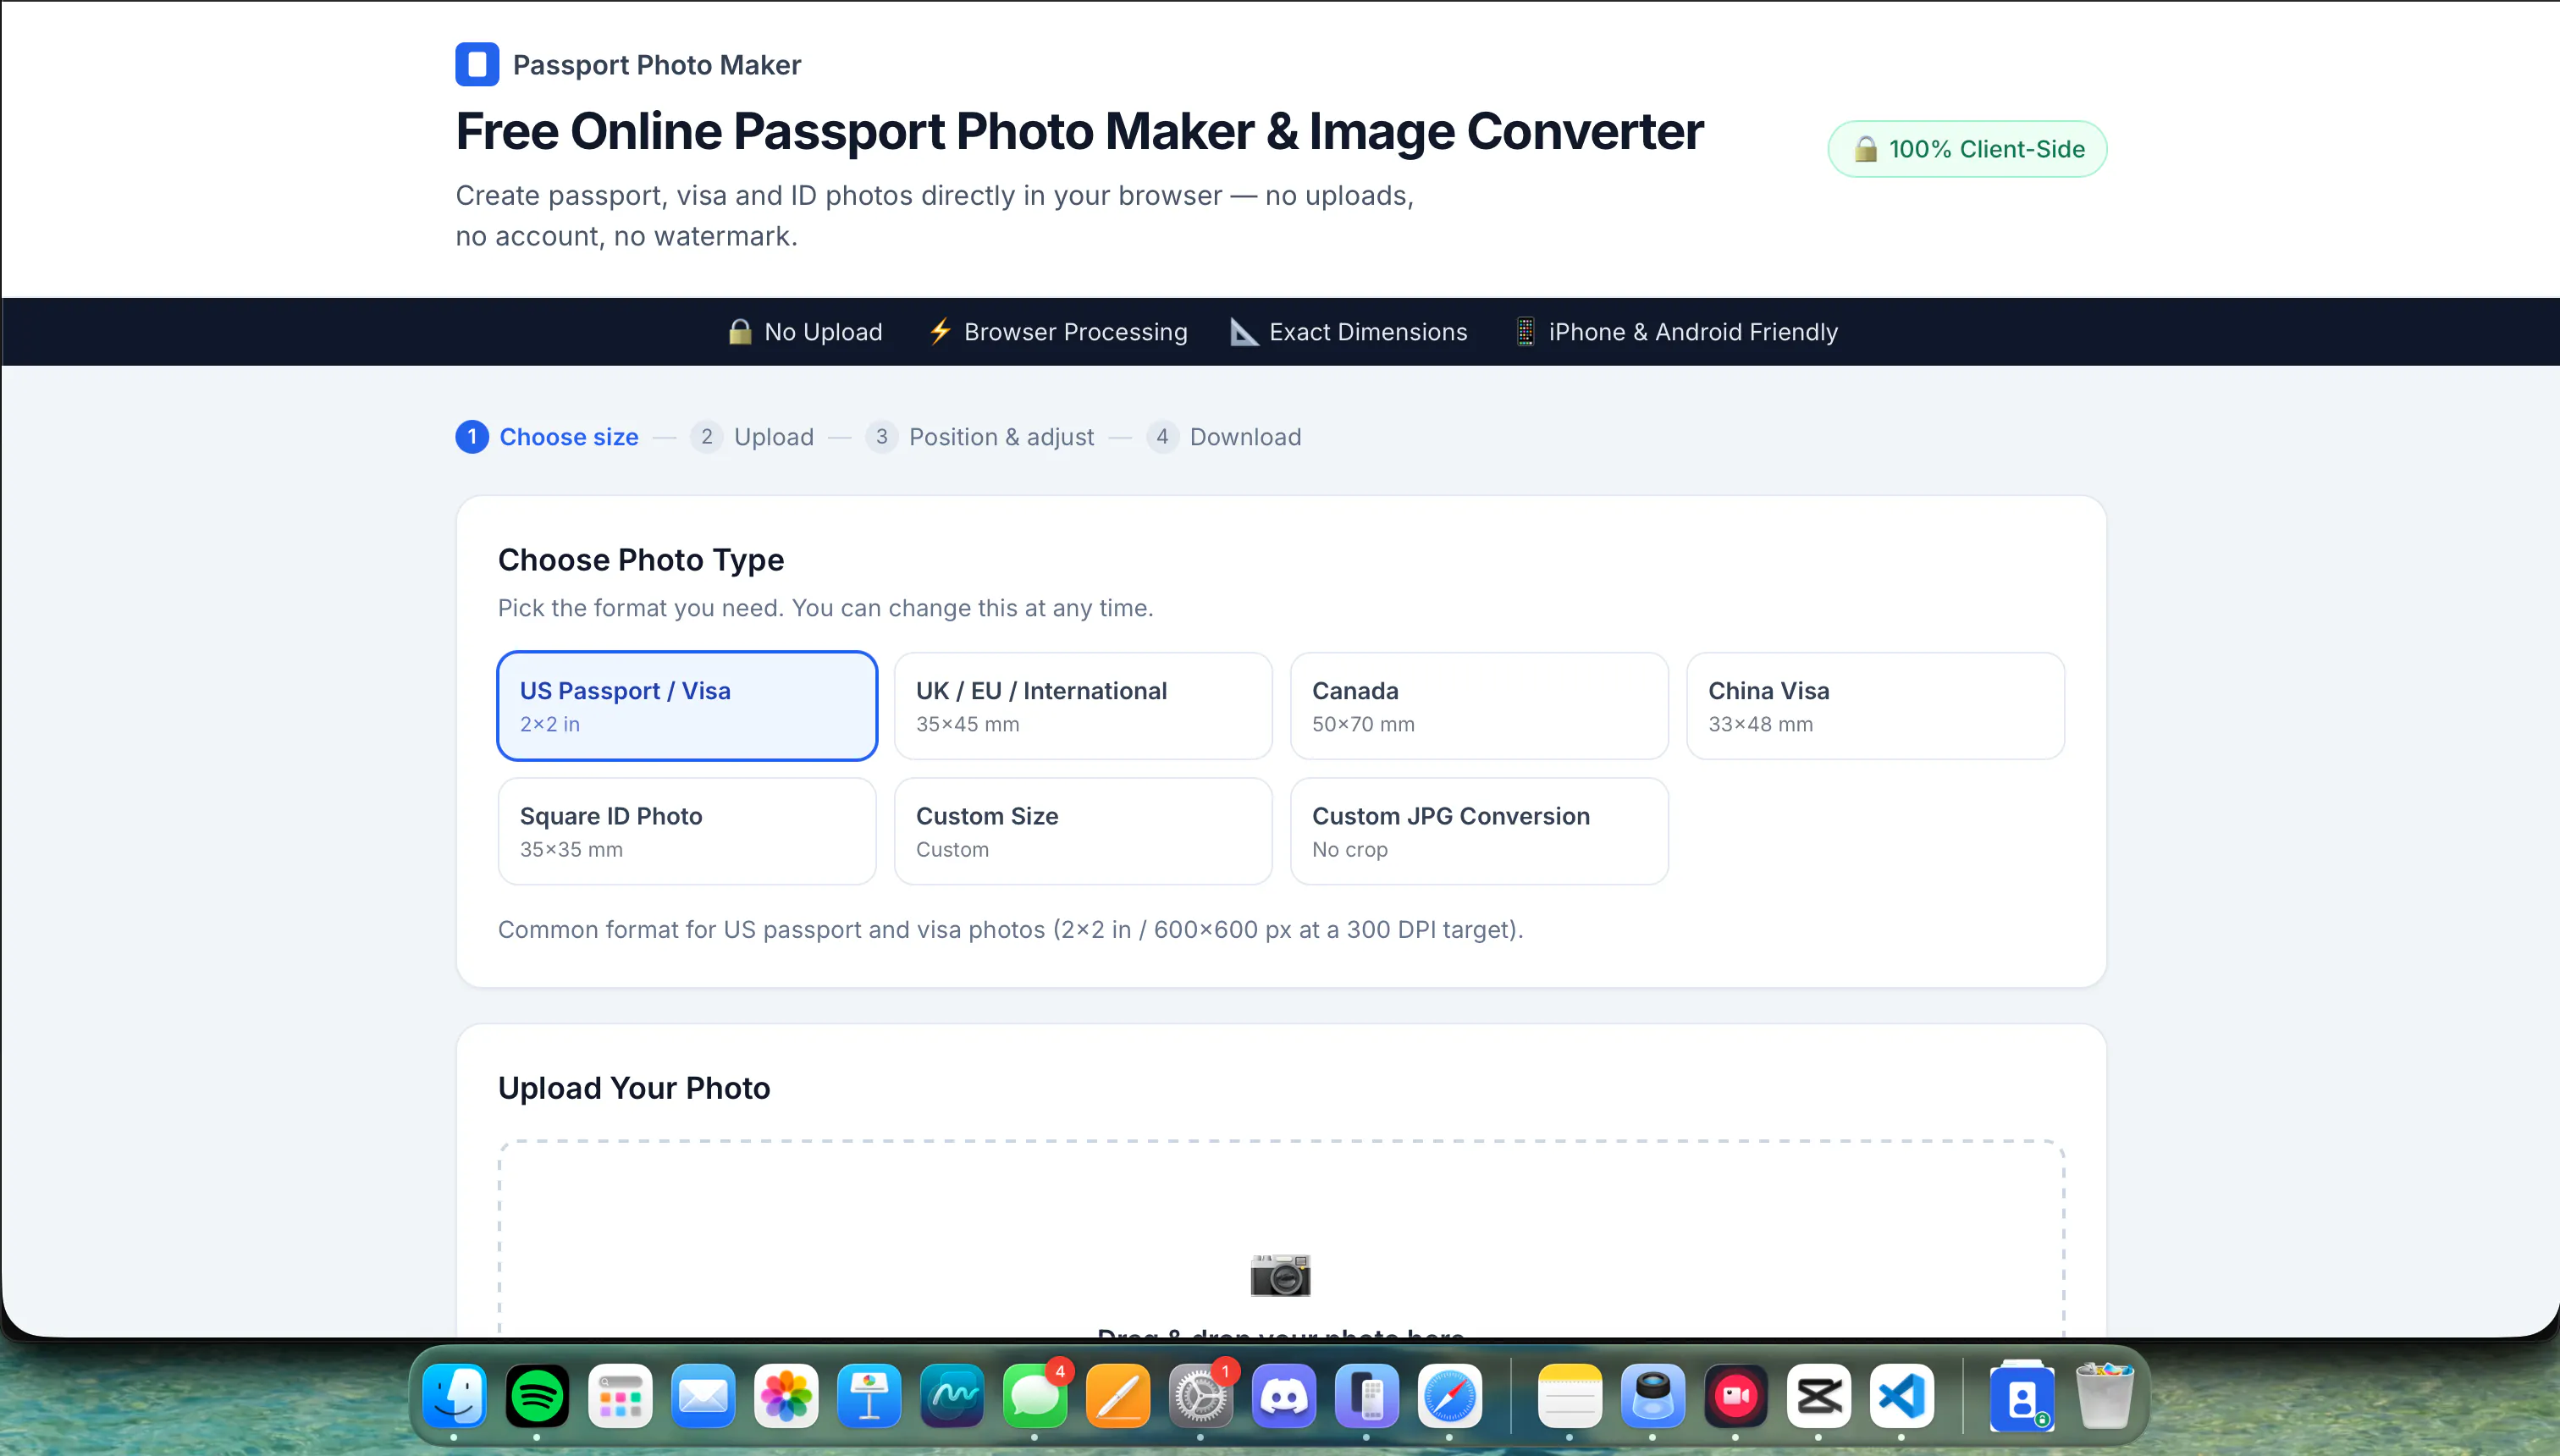Click the Passport Photo Maker brand name
The width and height of the screenshot is (2560, 1456).
pyautogui.click(x=657, y=65)
